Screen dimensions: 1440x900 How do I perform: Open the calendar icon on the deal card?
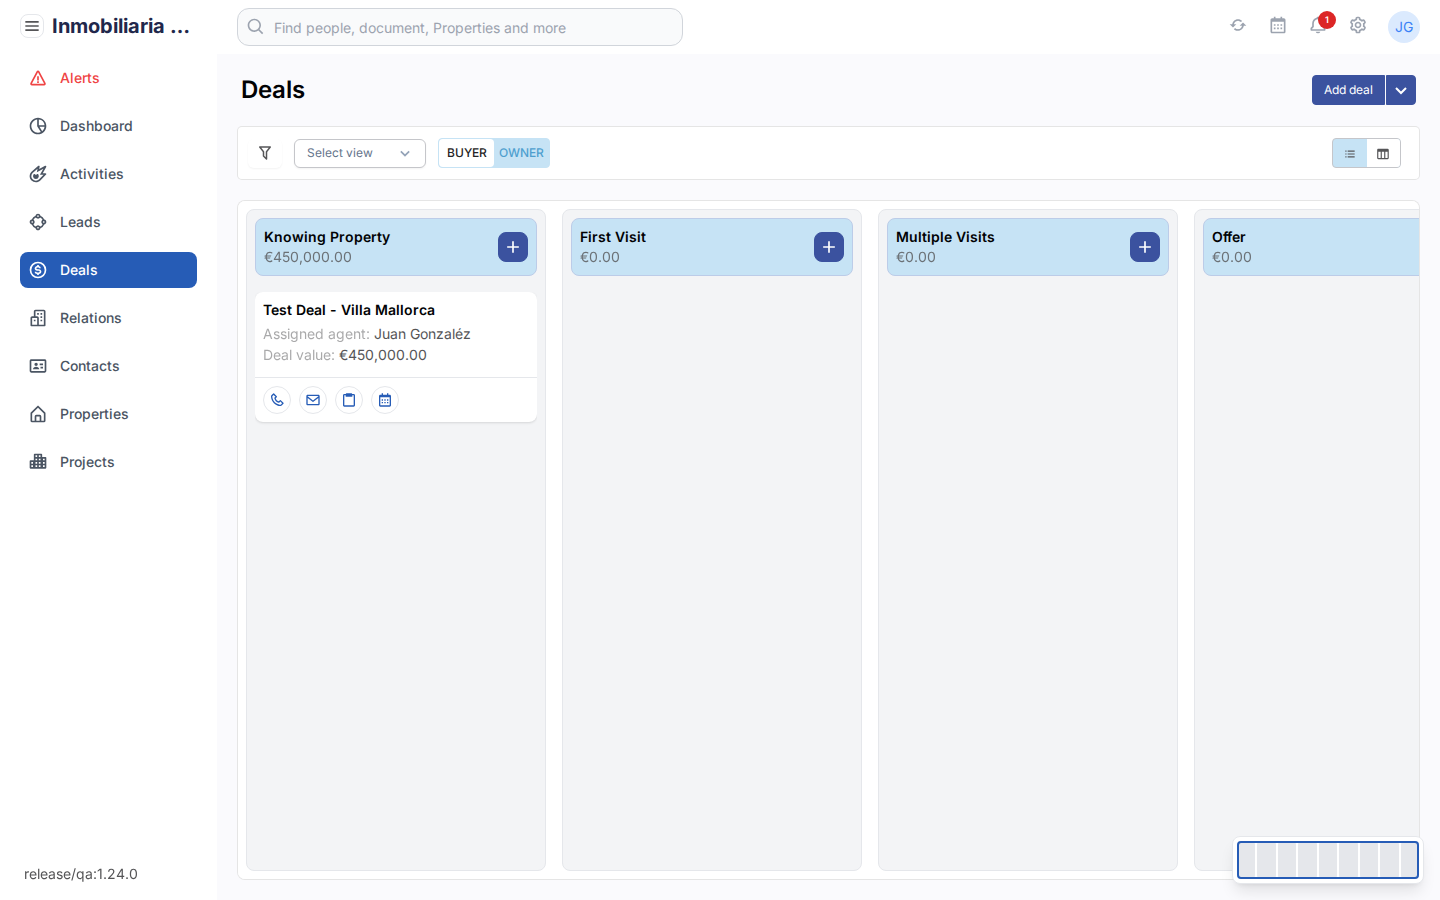tap(385, 399)
